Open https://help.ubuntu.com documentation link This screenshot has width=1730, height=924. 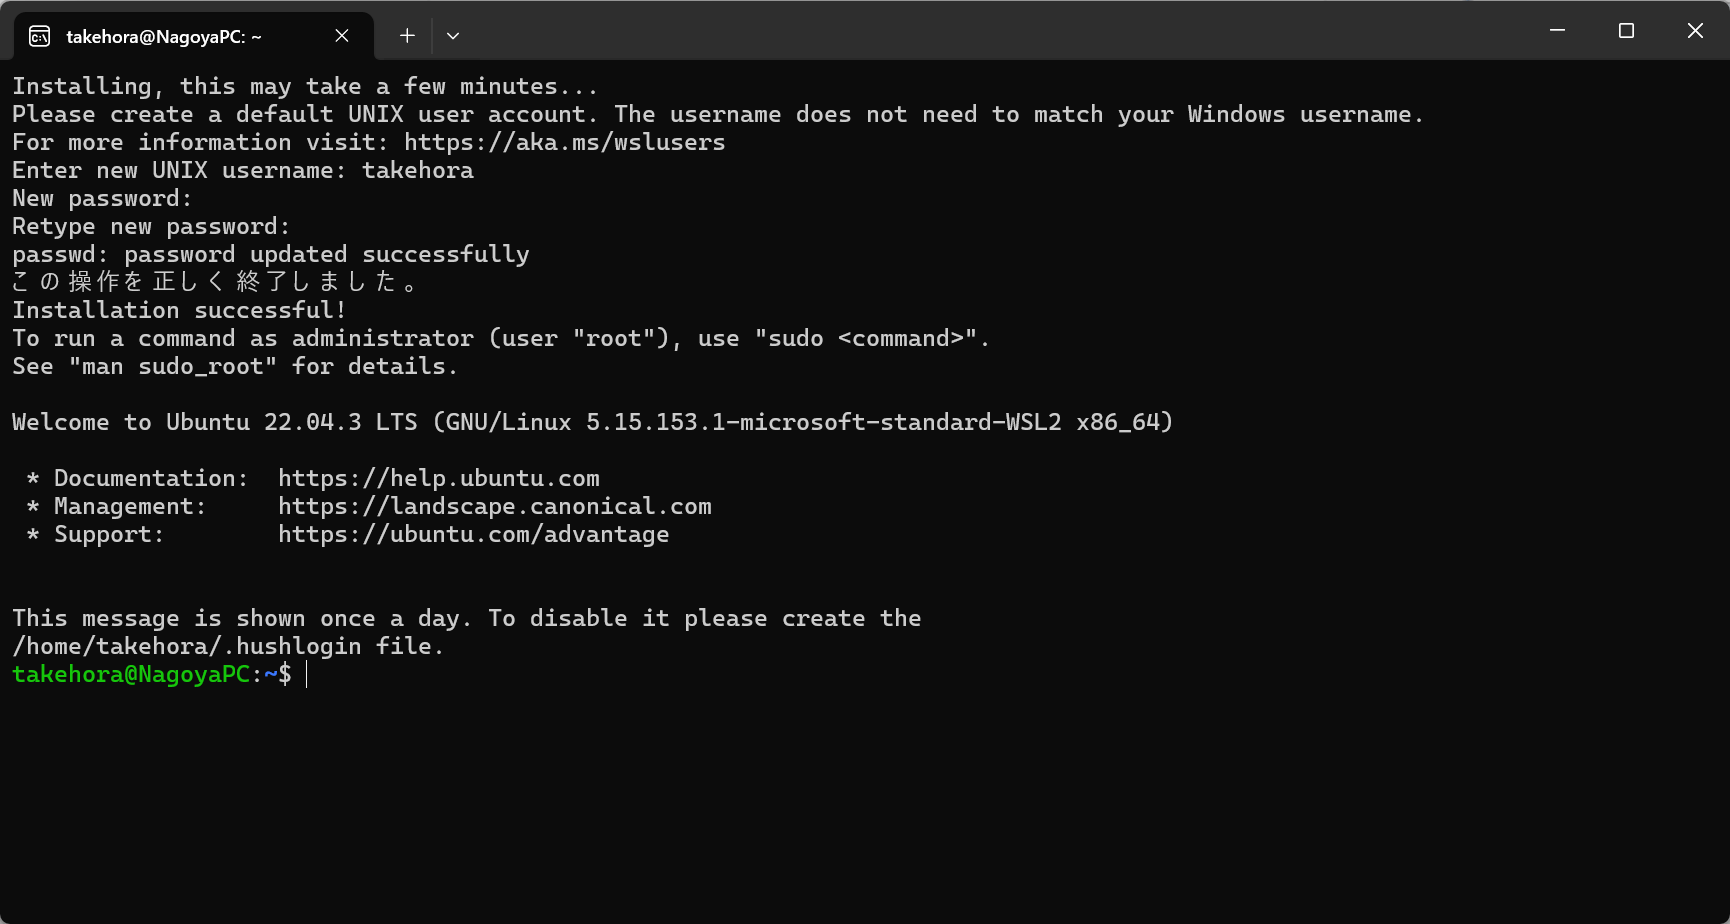pyautogui.click(x=439, y=479)
